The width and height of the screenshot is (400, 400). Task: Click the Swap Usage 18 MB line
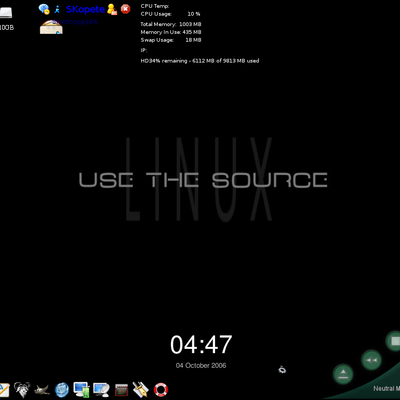(x=171, y=40)
